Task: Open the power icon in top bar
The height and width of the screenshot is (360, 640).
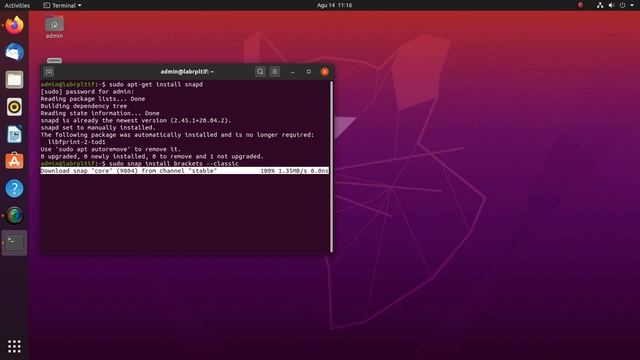Action: click(622, 5)
